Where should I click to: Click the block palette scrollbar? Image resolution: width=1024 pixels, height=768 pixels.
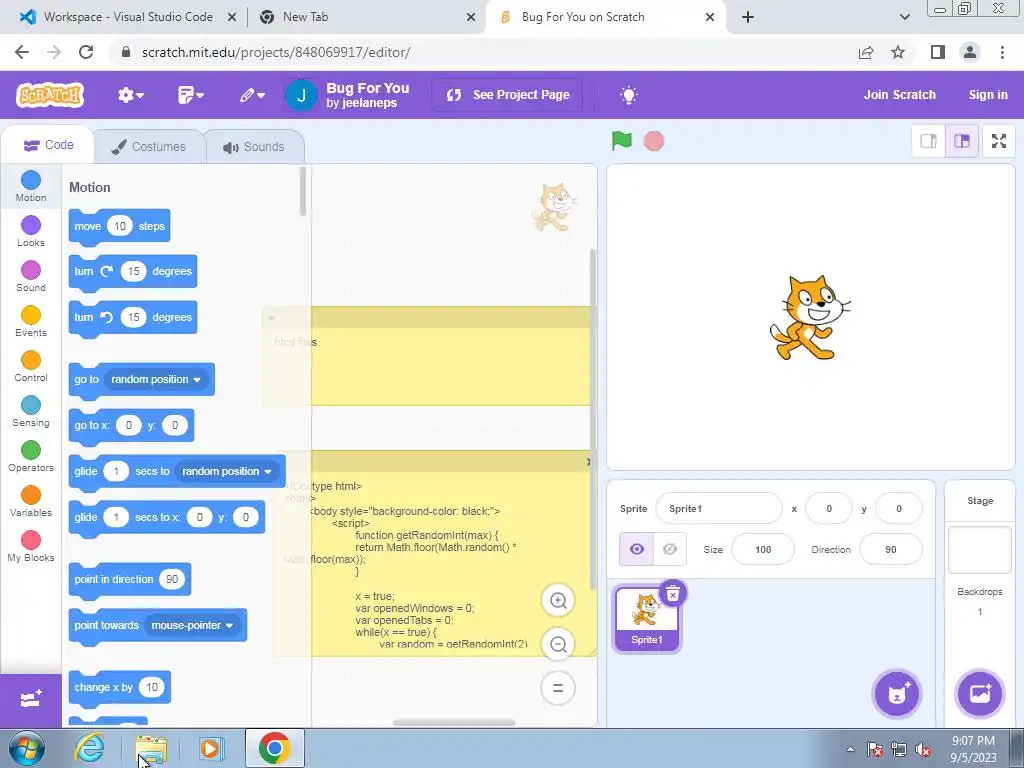(x=302, y=191)
